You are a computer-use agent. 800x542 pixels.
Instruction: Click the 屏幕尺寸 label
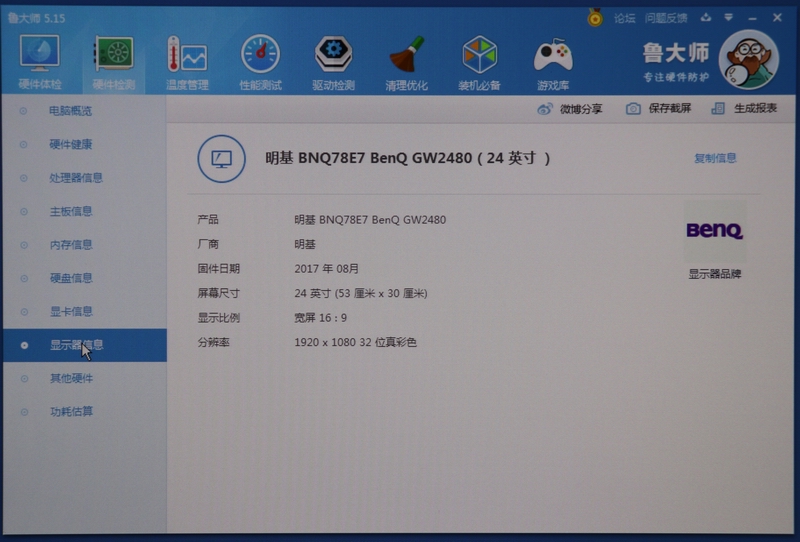point(218,293)
